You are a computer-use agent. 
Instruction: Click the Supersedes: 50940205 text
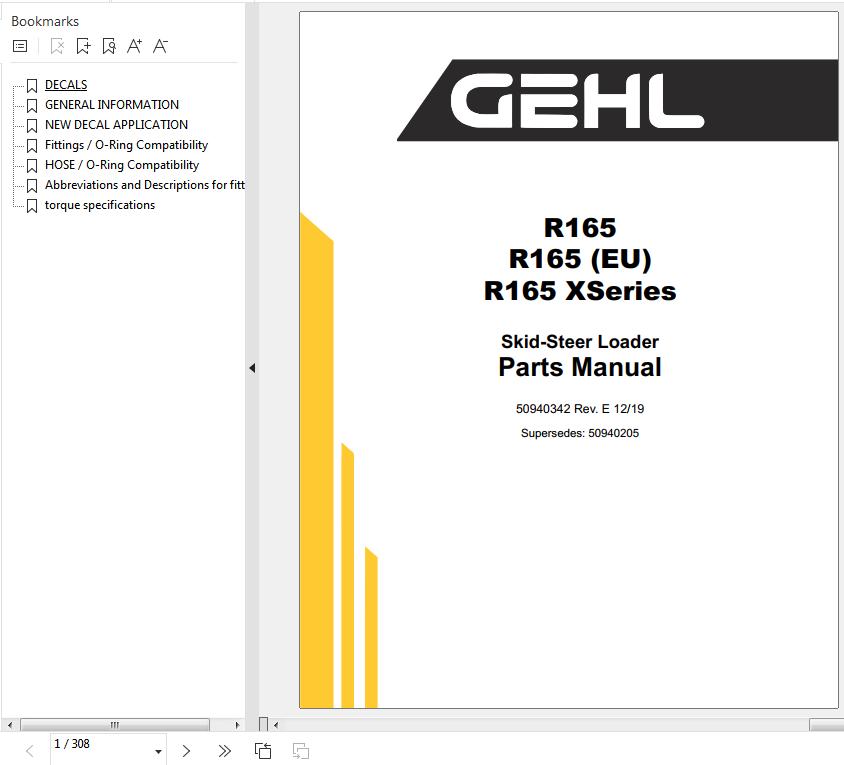(580, 433)
